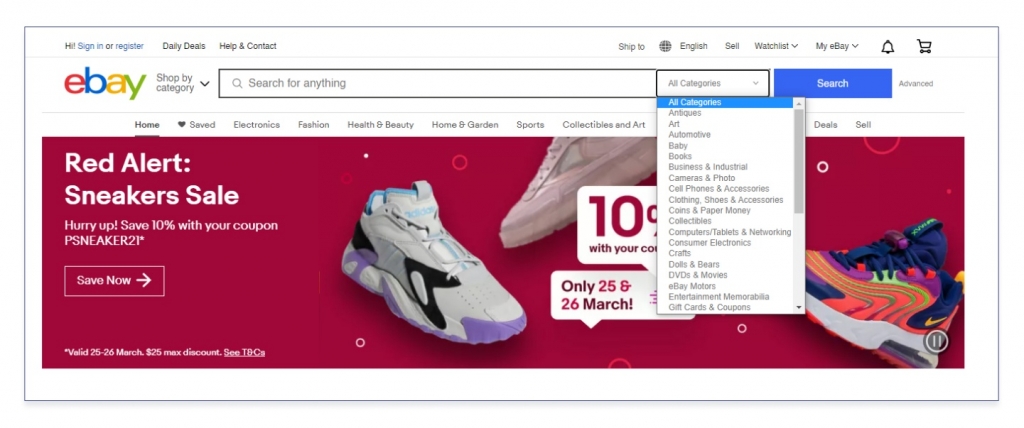Click the eBay logo

pyautogui.click(x=105, y=83)
